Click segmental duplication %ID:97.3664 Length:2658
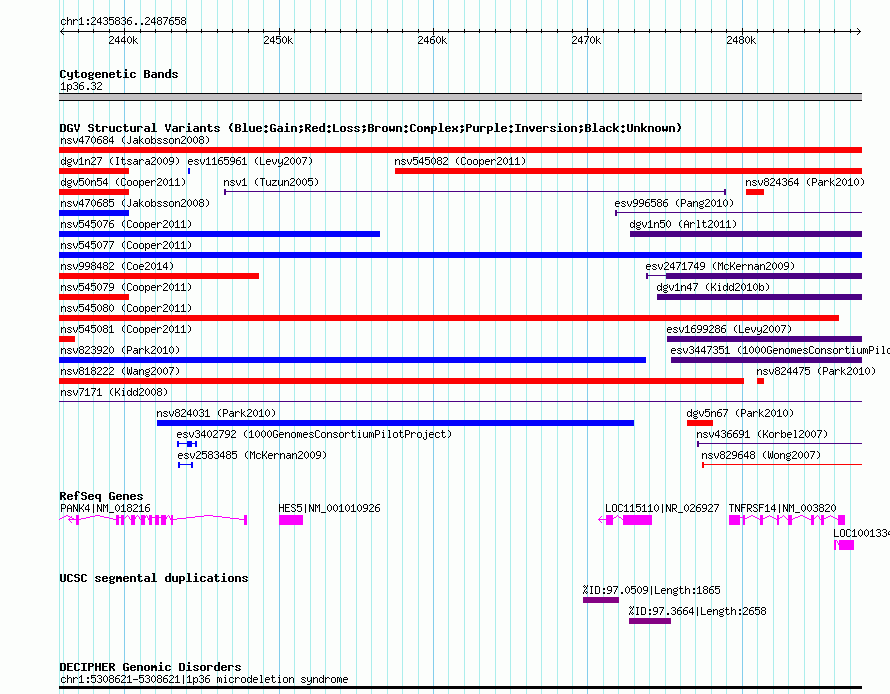 tap(650, 621)
